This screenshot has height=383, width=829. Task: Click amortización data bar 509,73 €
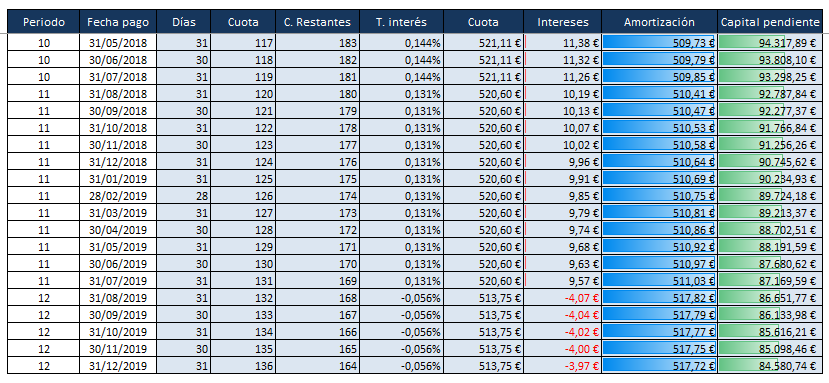[659, 43]
